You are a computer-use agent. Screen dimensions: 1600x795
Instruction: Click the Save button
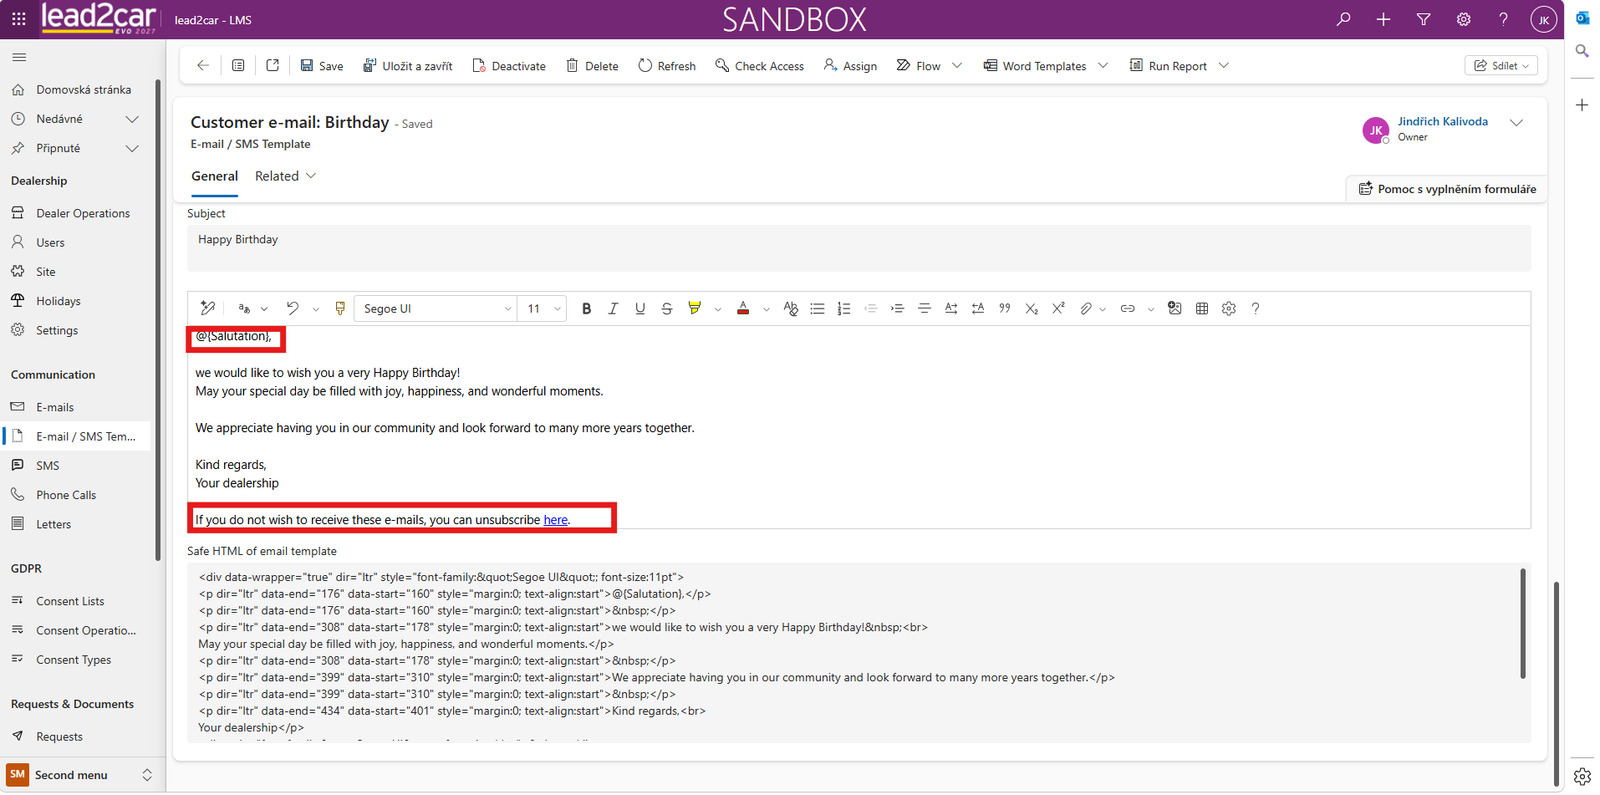point(321,65)
